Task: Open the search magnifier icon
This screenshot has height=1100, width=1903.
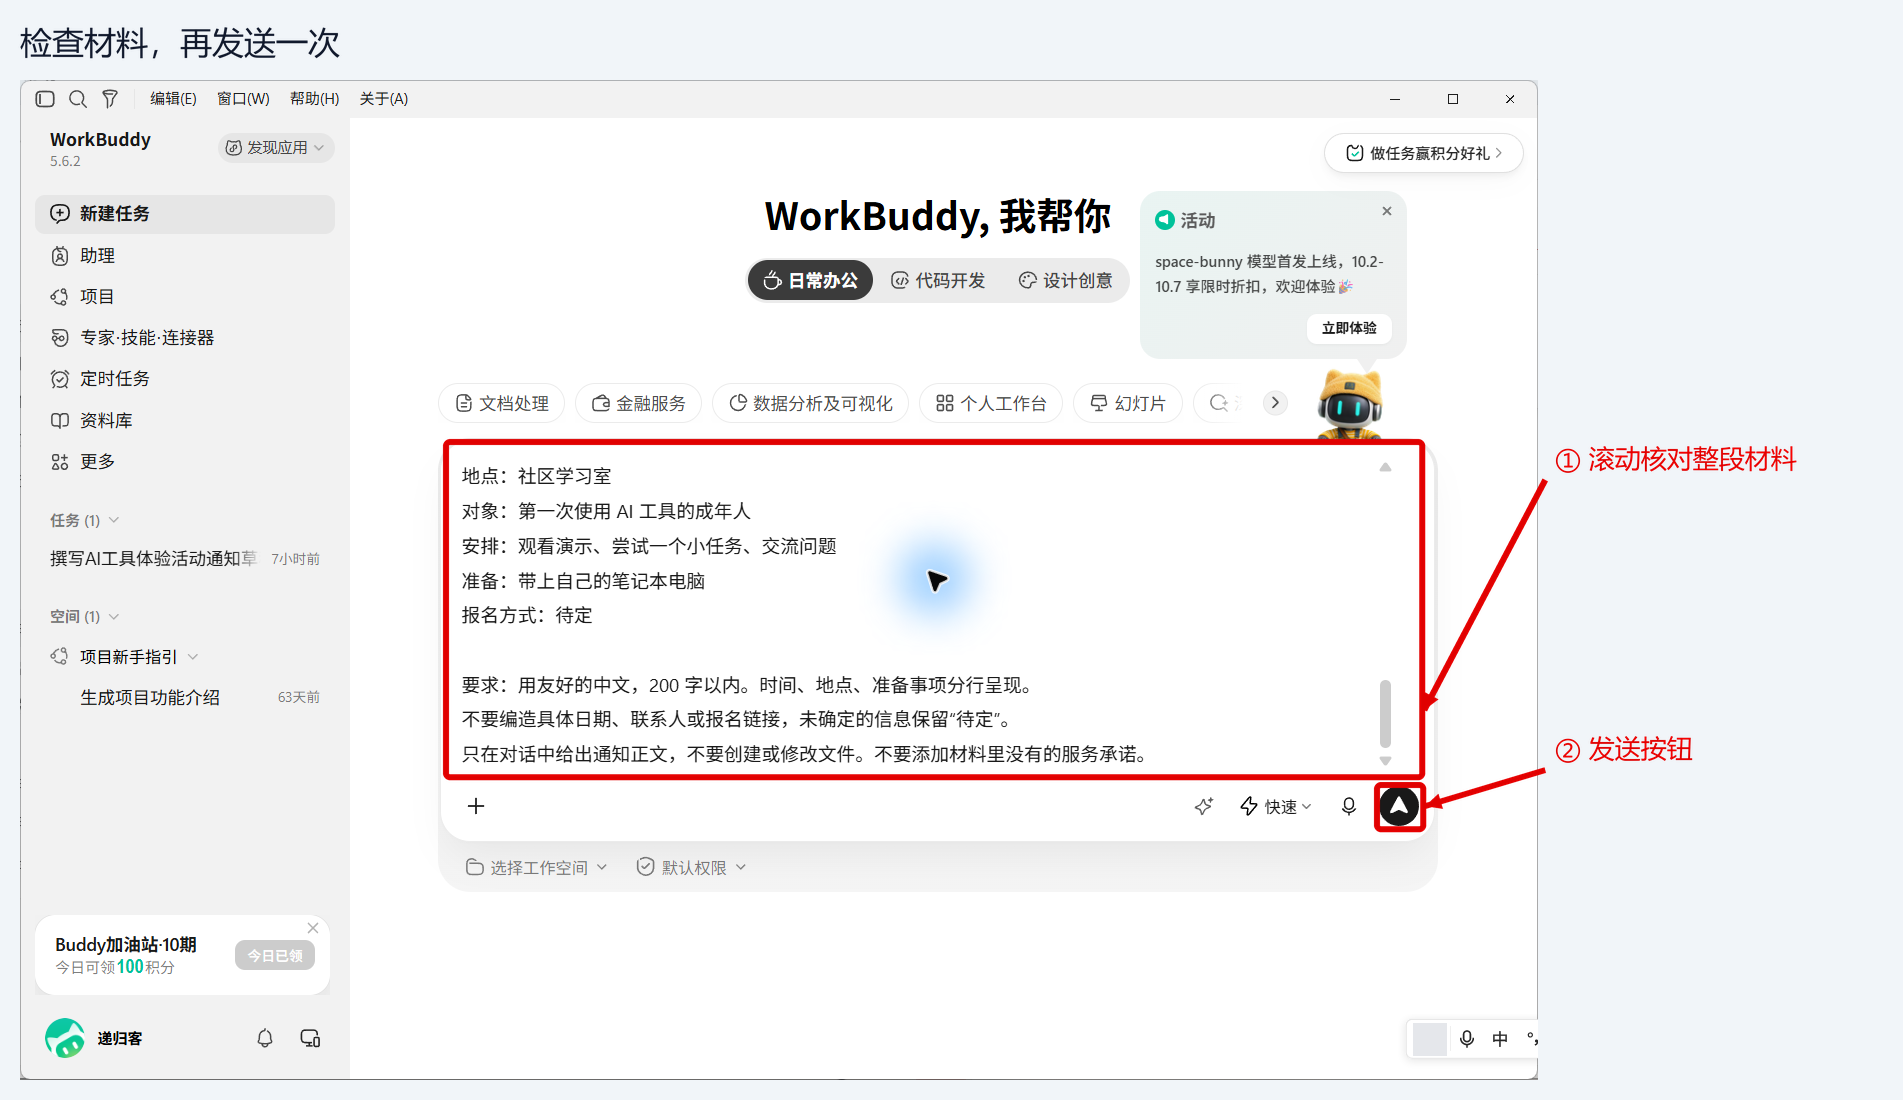Action: 77,99
